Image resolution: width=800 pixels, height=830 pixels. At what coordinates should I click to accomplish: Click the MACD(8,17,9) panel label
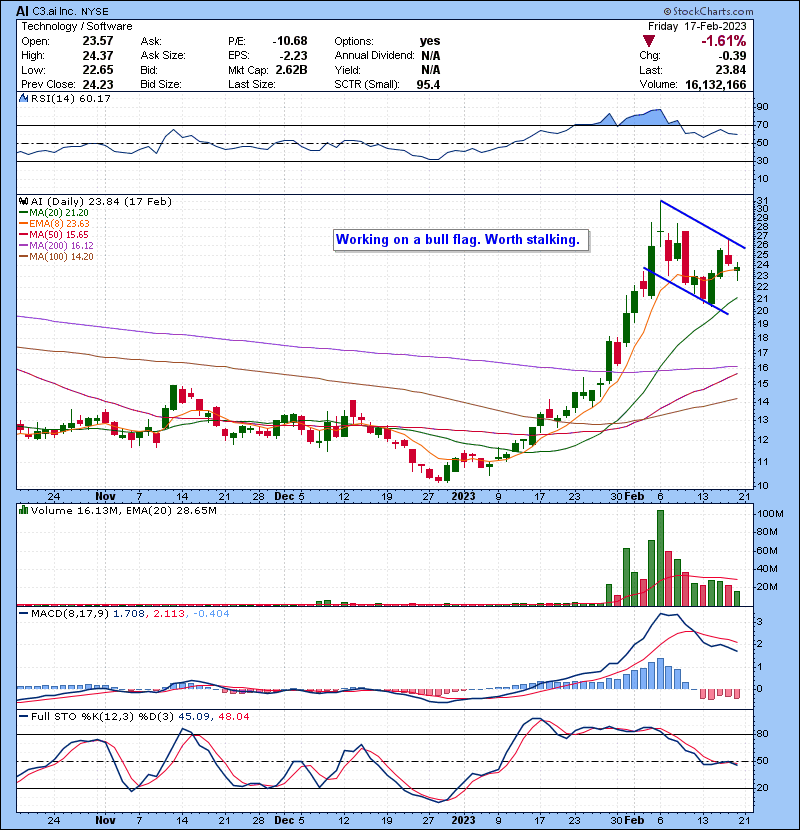70,614
